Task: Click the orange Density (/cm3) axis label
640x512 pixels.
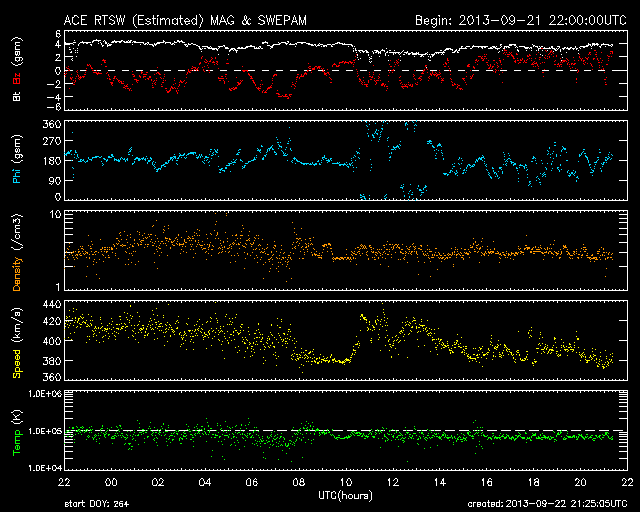Action: 16,250
